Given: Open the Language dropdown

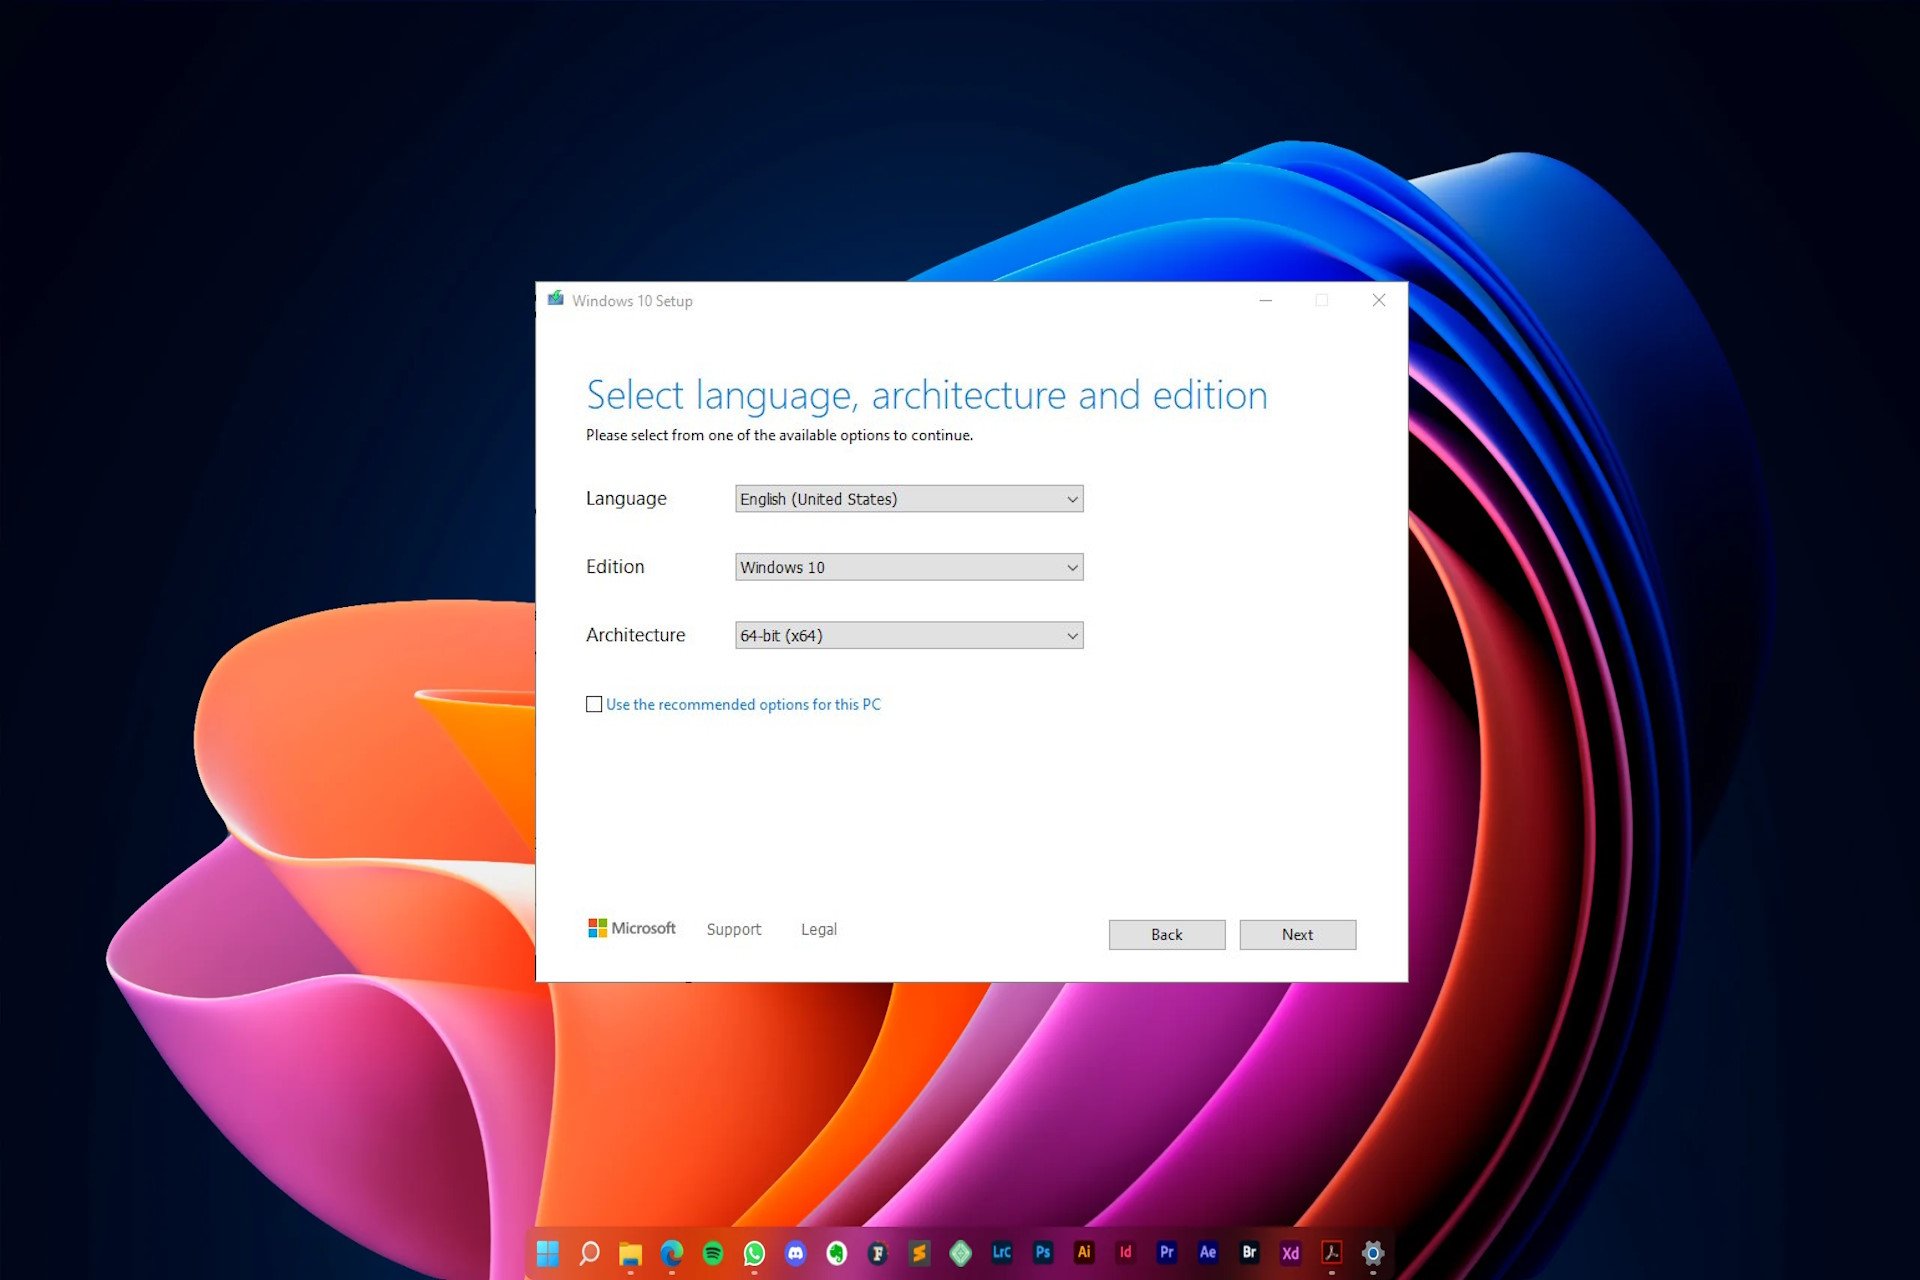Looking at the screenshot, I should pyautogui.click(x=909, y=499).
